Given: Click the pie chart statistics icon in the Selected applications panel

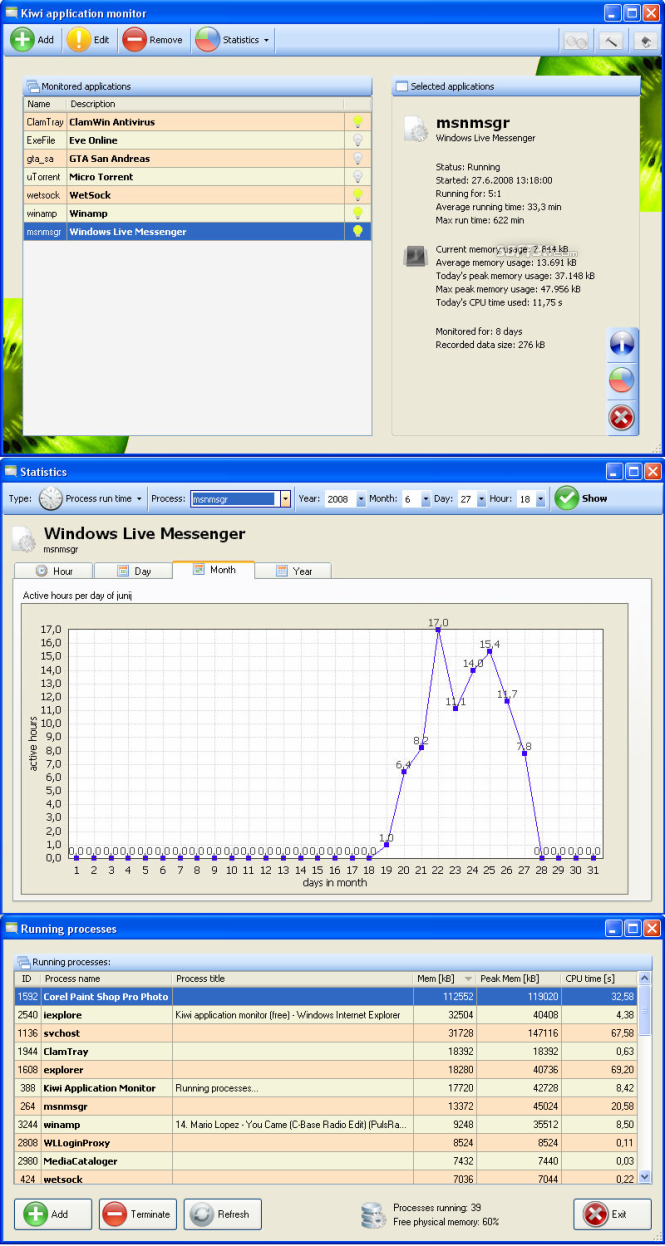Looking at the screenshot, I should [x=622, y=380].
